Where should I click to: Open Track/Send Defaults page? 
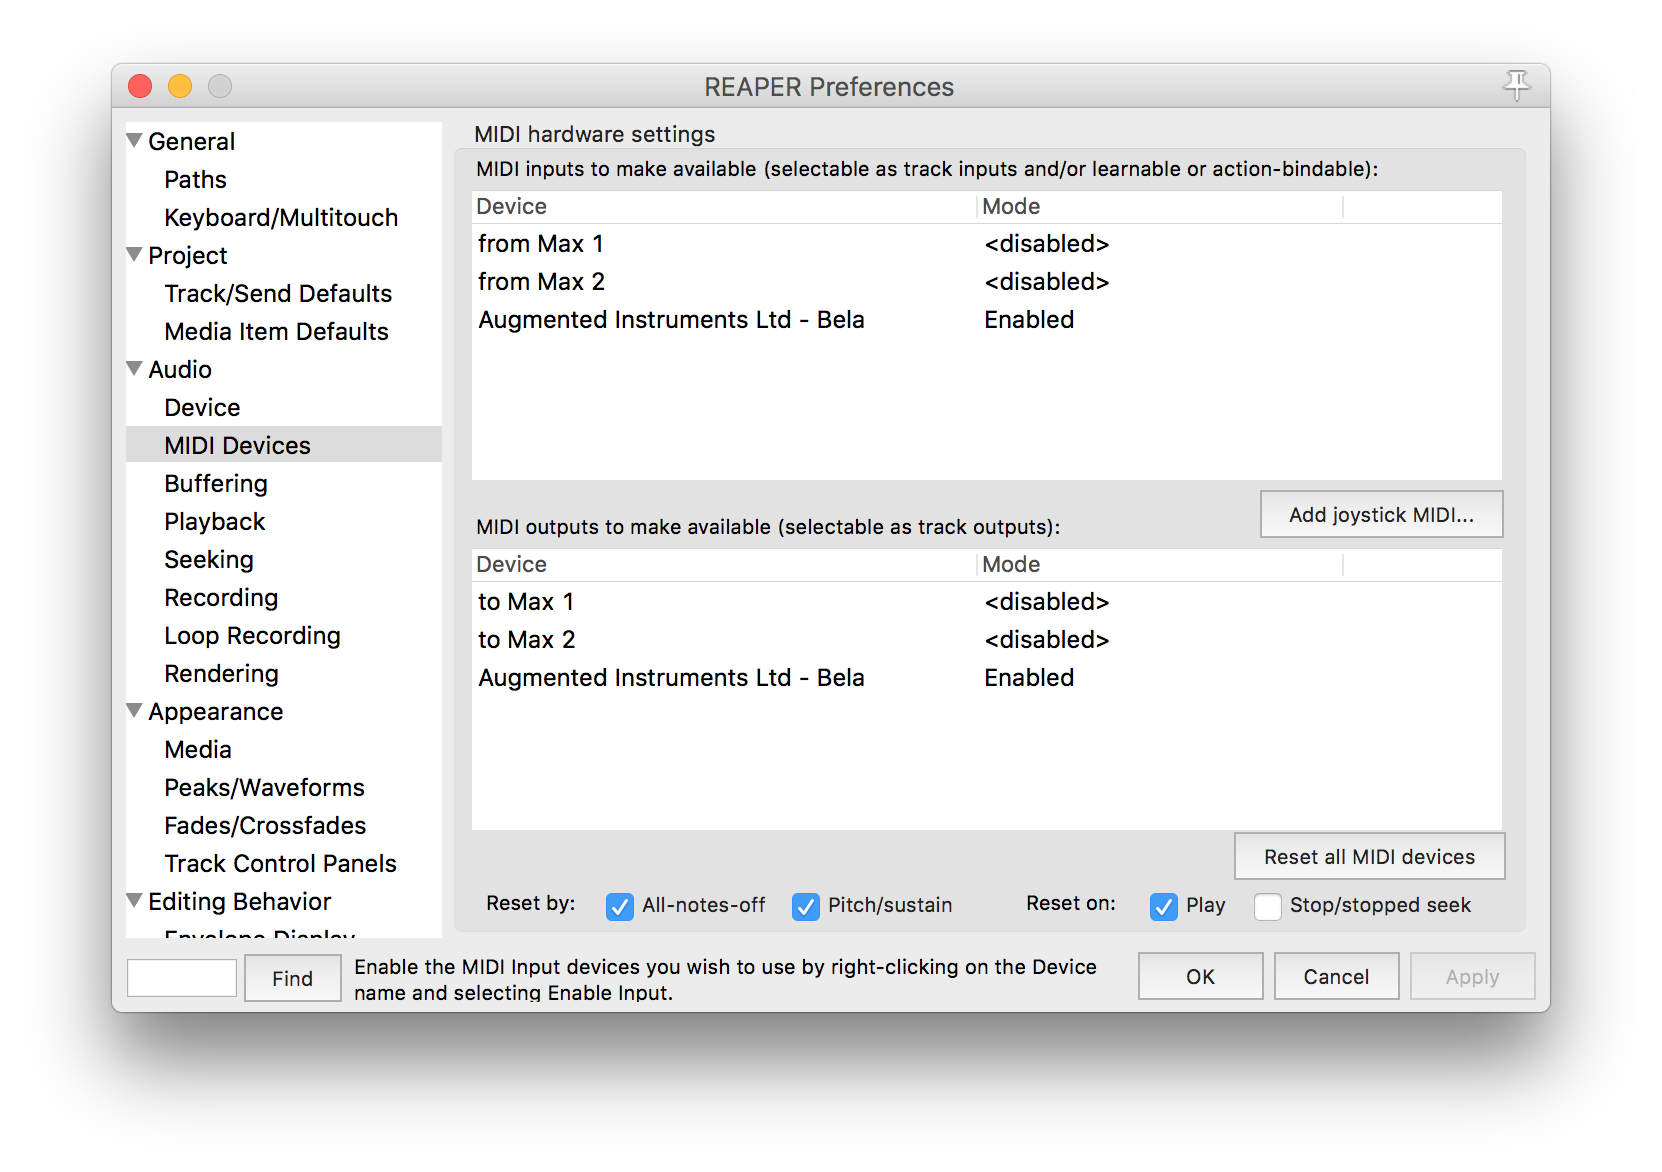(x=278, y=294)
